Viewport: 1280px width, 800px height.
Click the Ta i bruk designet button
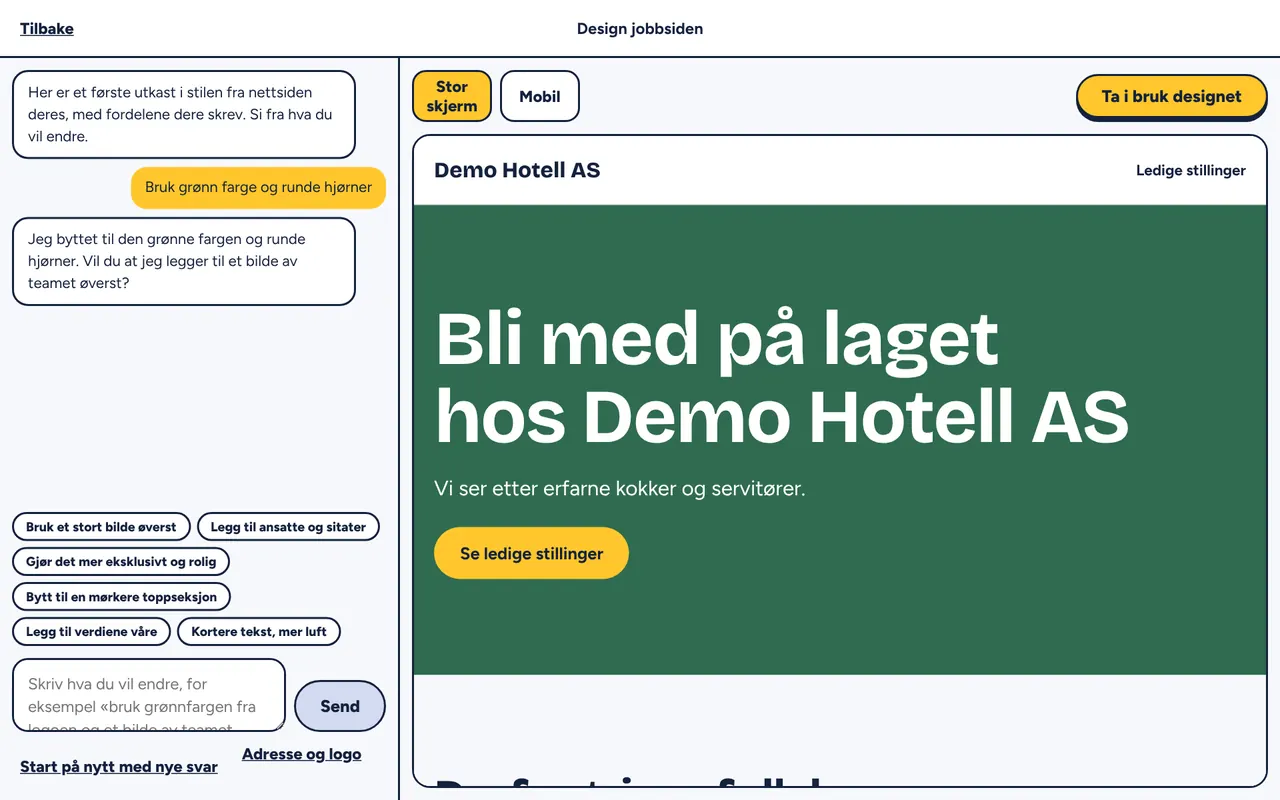[1171, 96]
